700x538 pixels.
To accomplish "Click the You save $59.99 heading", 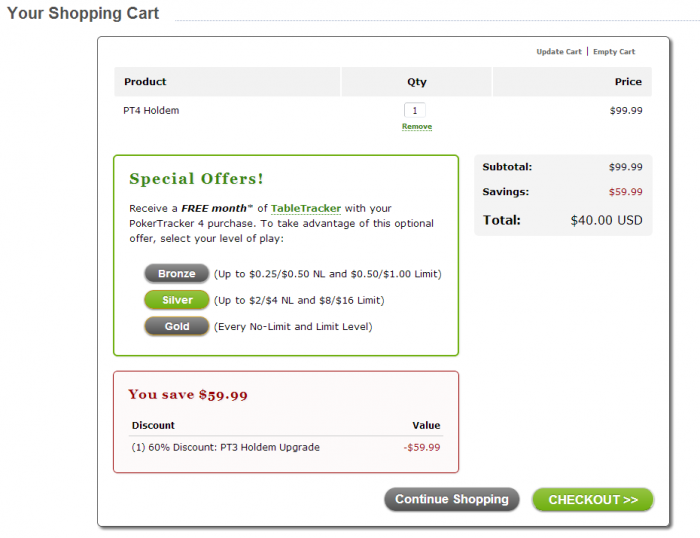I will pyautogui.click(x=188, y=395).
